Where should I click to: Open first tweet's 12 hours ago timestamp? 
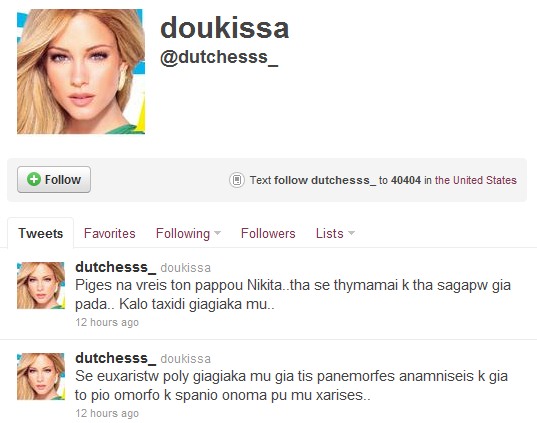click(107, 322)
